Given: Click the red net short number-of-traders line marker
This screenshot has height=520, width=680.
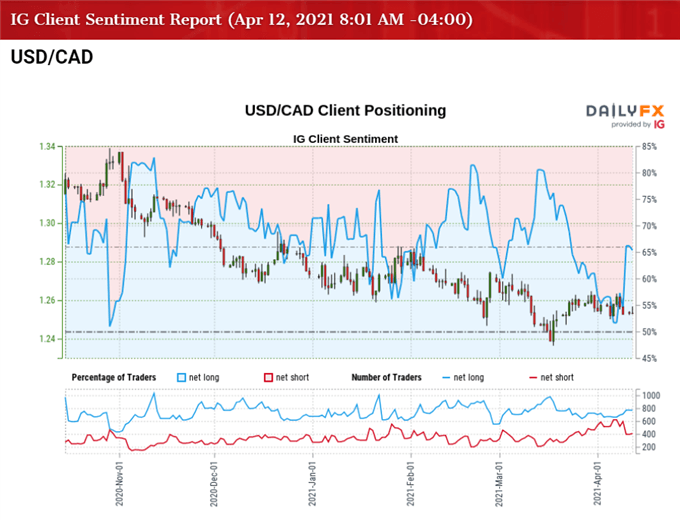Looking at the screenshot, I should [x=533, y=378].
